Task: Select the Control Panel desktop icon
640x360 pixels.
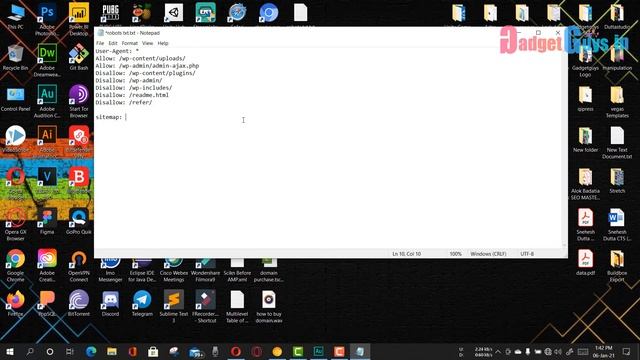Action: click(16, 99)
